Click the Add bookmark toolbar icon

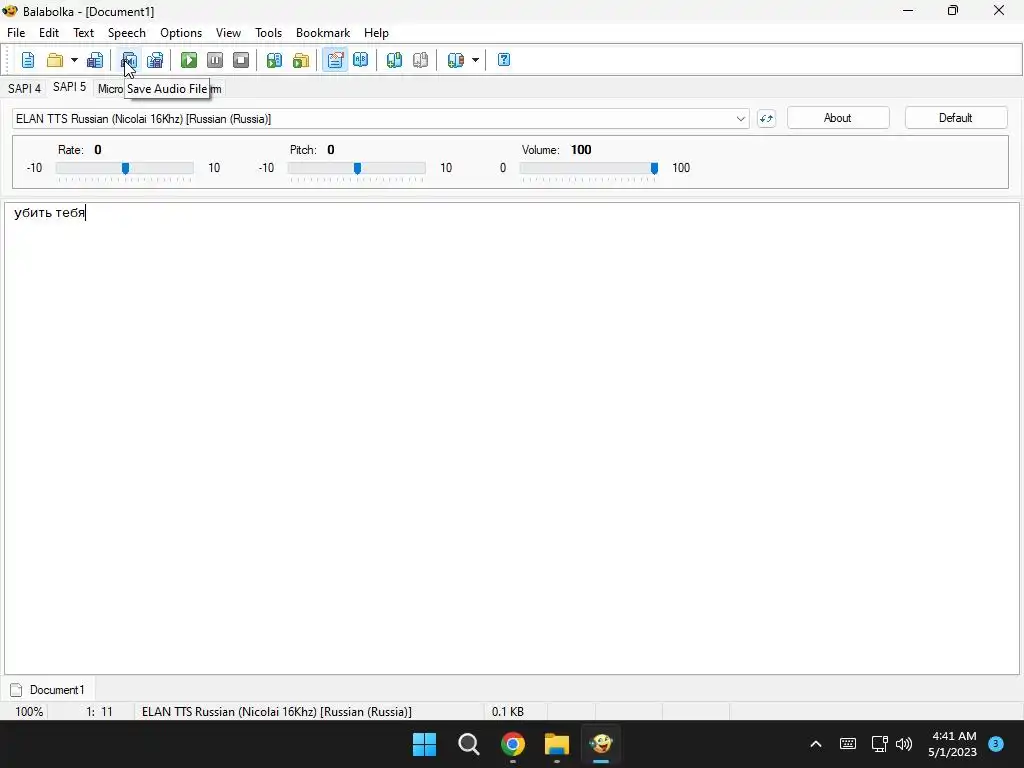[x=394, y=60]
